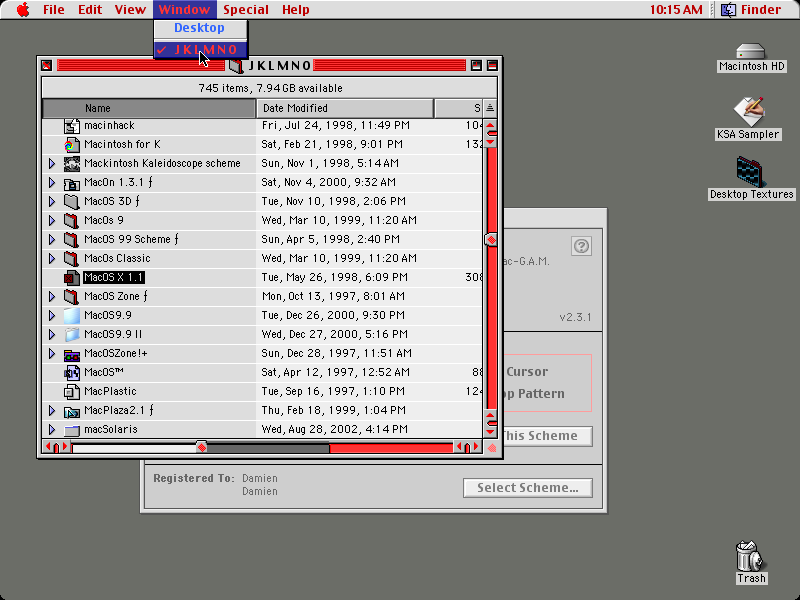Open the Finder application menu
Screen dimensions: 800x600
pos(753,10)
